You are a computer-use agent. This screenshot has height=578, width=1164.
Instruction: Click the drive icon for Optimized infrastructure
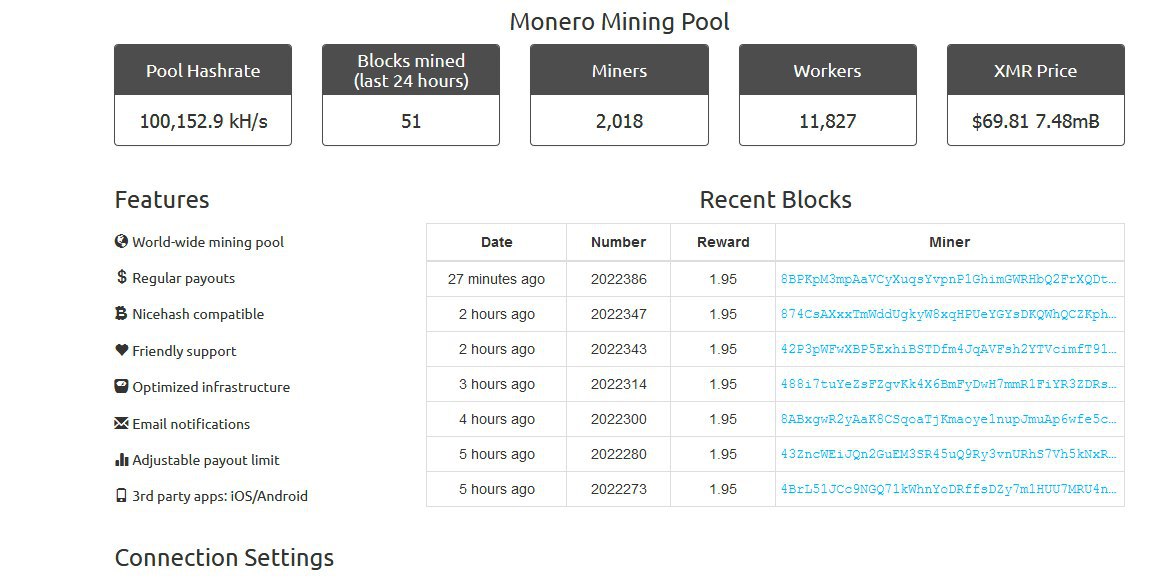[x=122, y=386]
